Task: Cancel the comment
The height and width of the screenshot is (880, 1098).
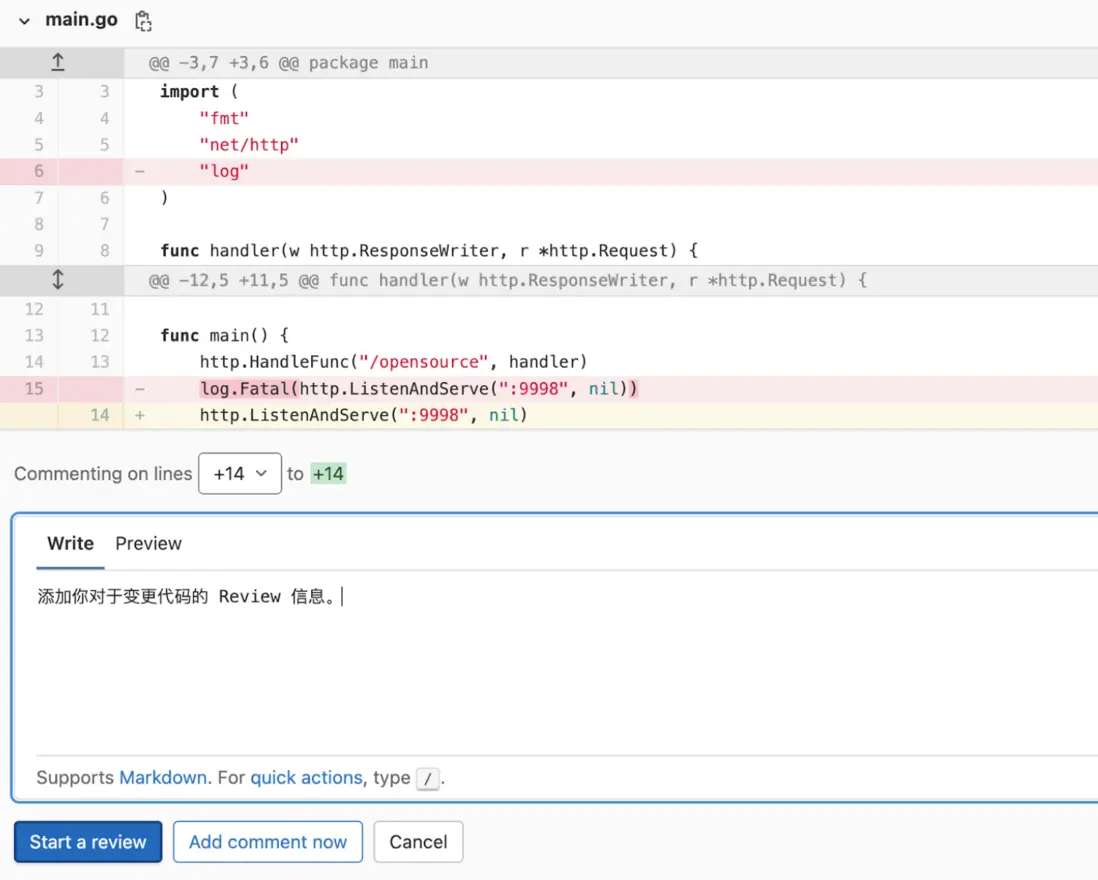Action: pos(418,842)
